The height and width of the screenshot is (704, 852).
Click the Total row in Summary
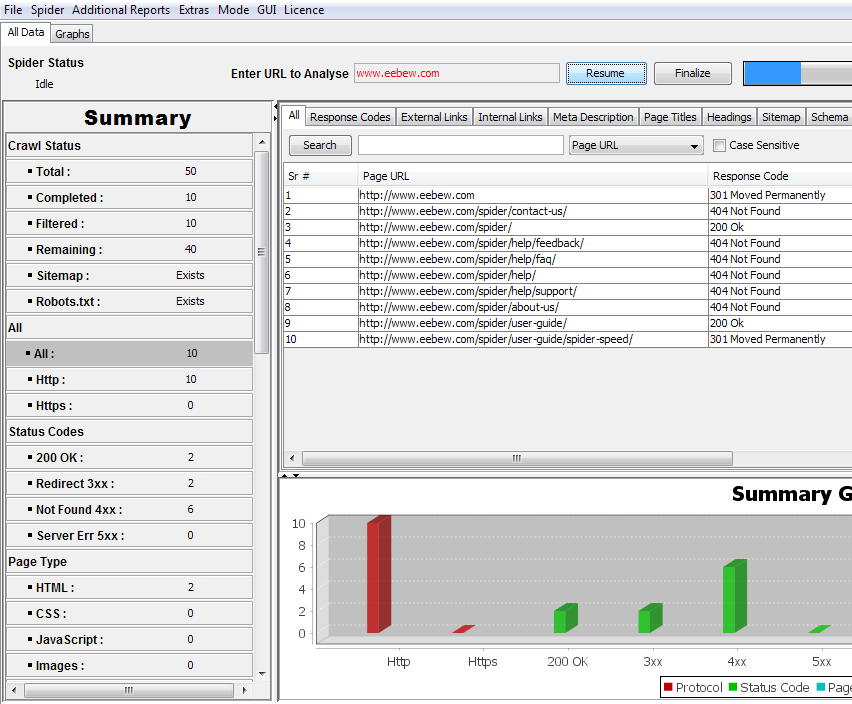click(x=129, y=172)
